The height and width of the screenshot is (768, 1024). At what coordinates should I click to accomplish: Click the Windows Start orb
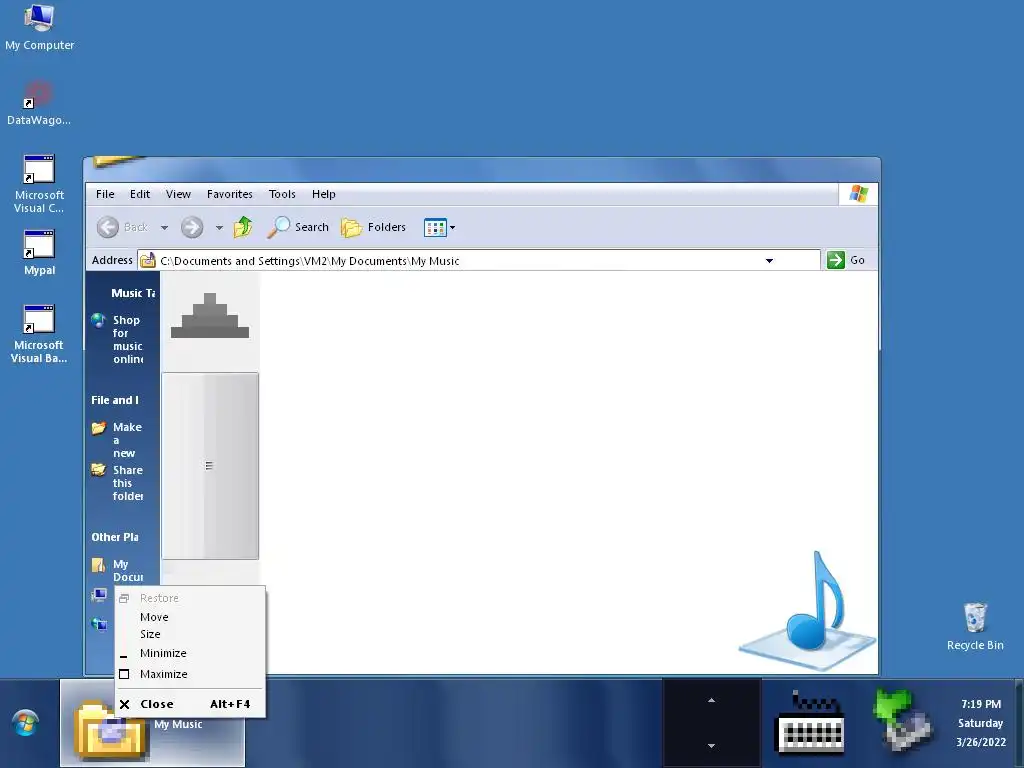26,724
